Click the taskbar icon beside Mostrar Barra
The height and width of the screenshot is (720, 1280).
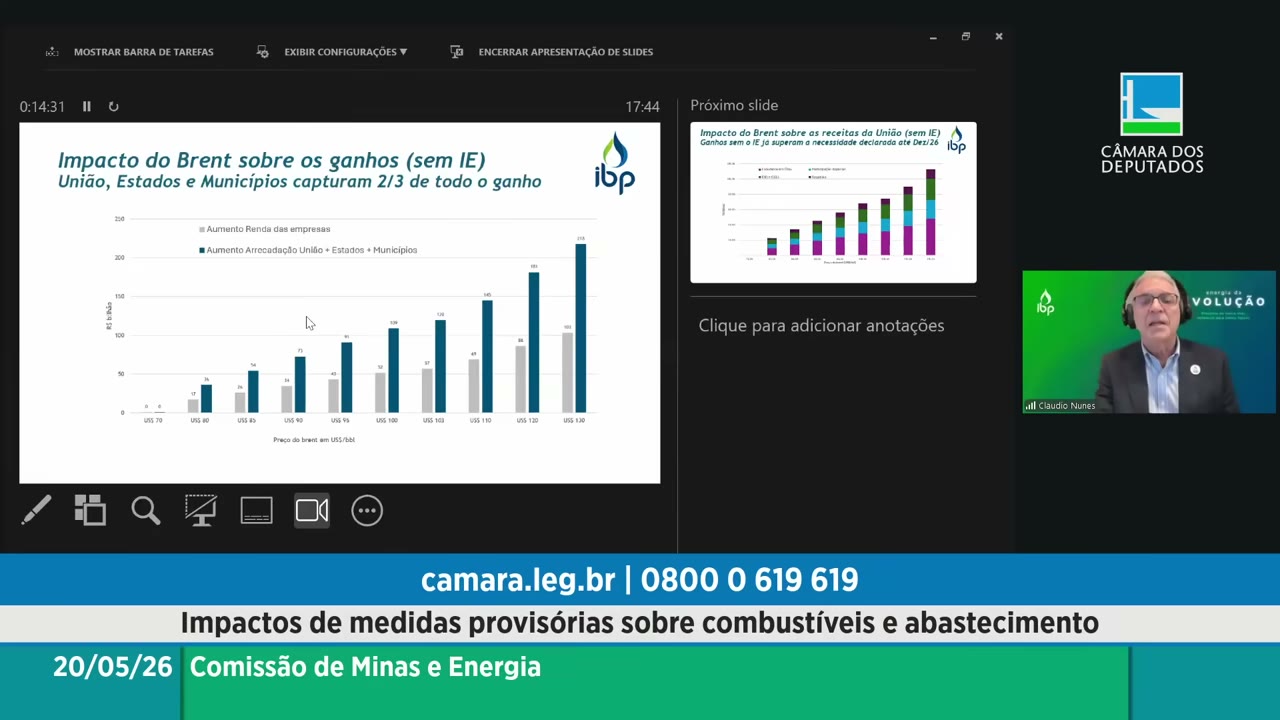click(x=52, y=52)
